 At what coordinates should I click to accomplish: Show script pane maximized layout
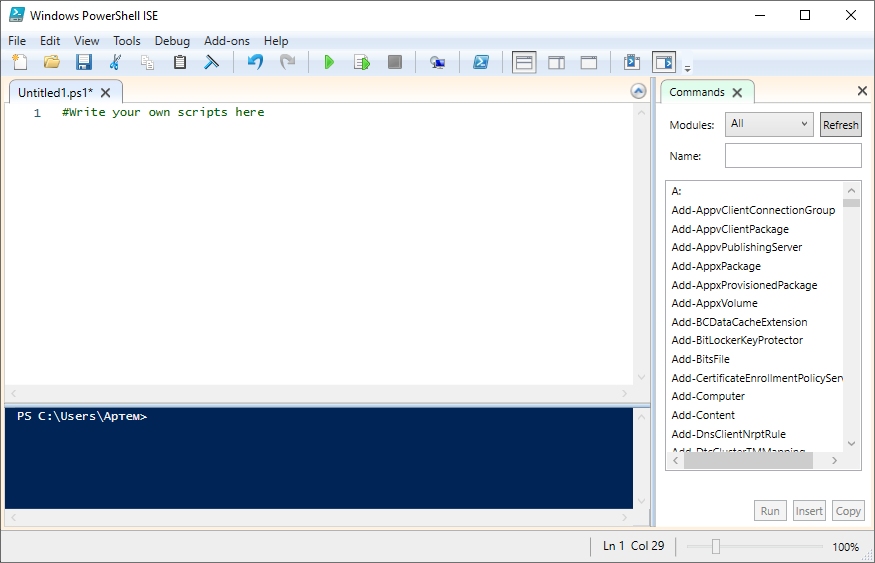point(589,62)
